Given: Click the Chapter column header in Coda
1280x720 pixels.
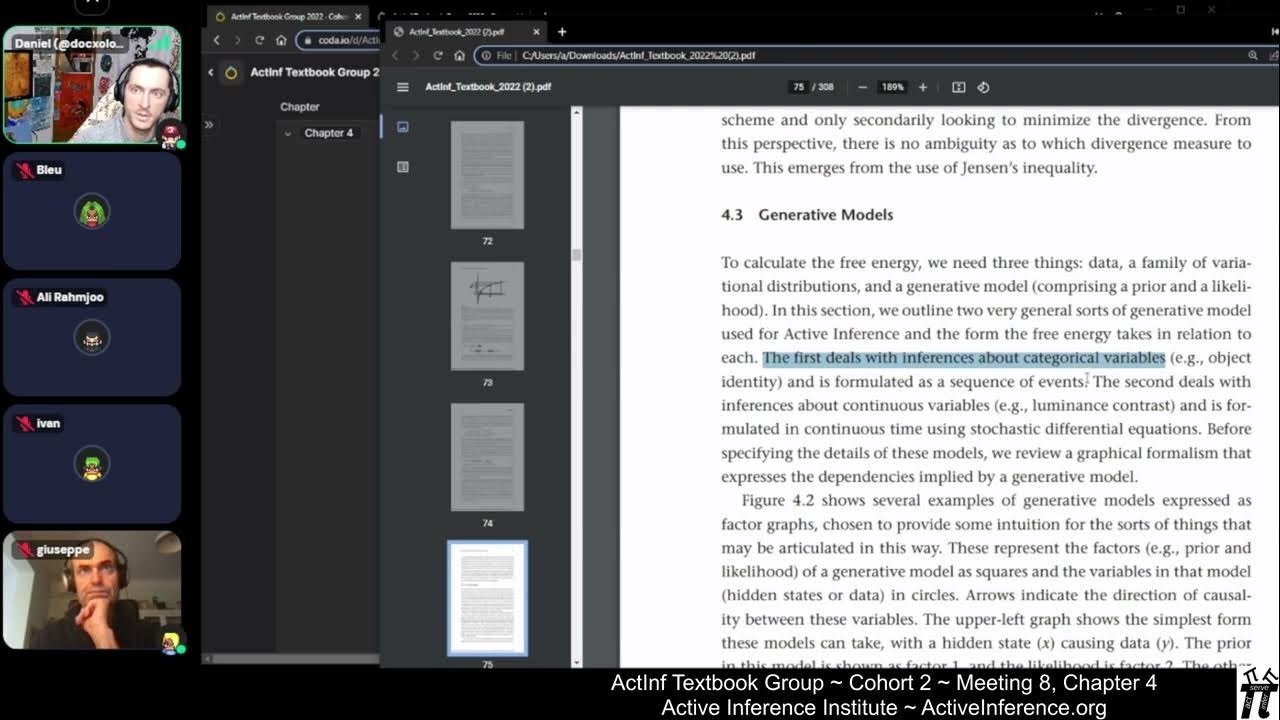Looking at the screenshot, I should (300, 107).
